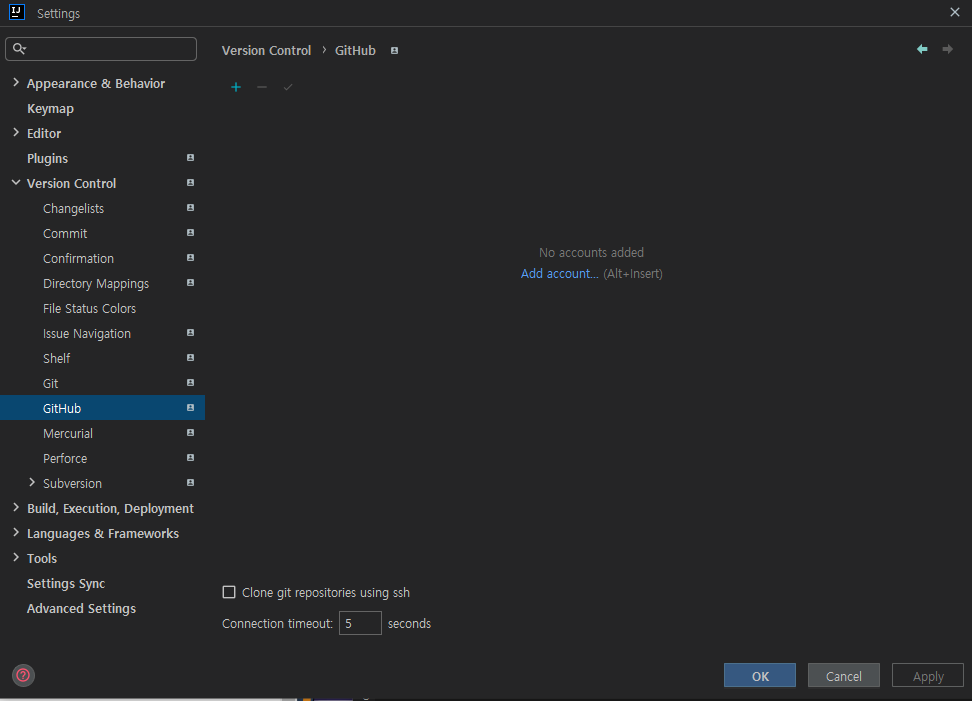Expand Build, Execution, Deployment section
The image size is (972, 701).
coord(16,508)
